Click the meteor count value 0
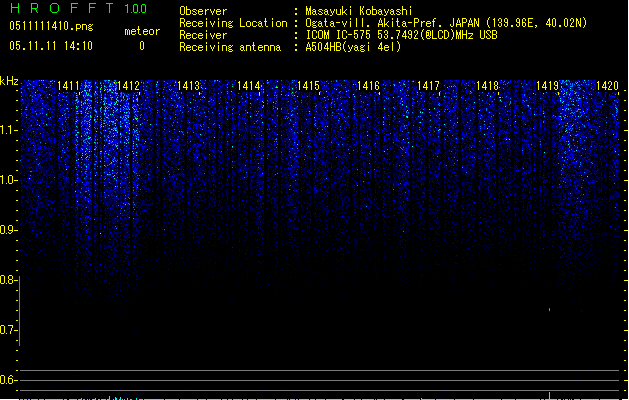The width and height of the screenshot is (629, 400). click(142, 46)
